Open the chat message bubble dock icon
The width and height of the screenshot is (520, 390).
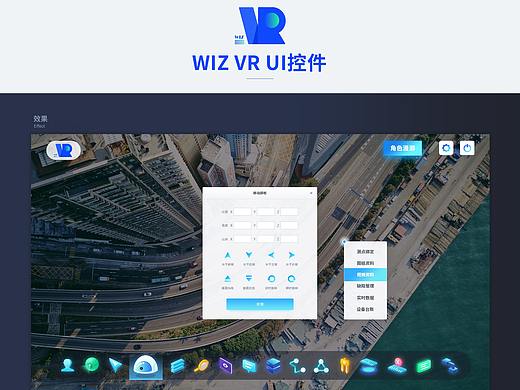[249, 366]
